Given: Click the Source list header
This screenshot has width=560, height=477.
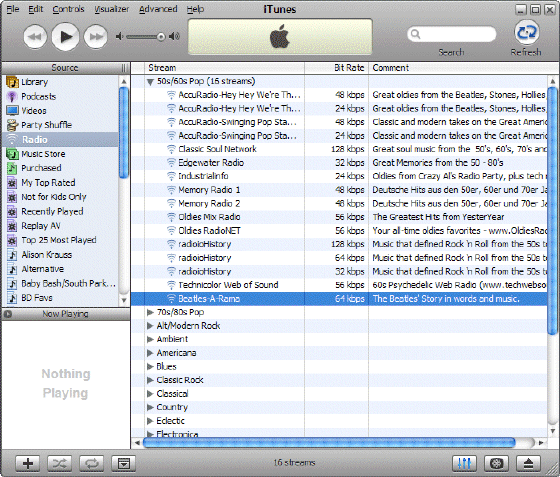Looking at the screenshot, I should click(64, 68).
